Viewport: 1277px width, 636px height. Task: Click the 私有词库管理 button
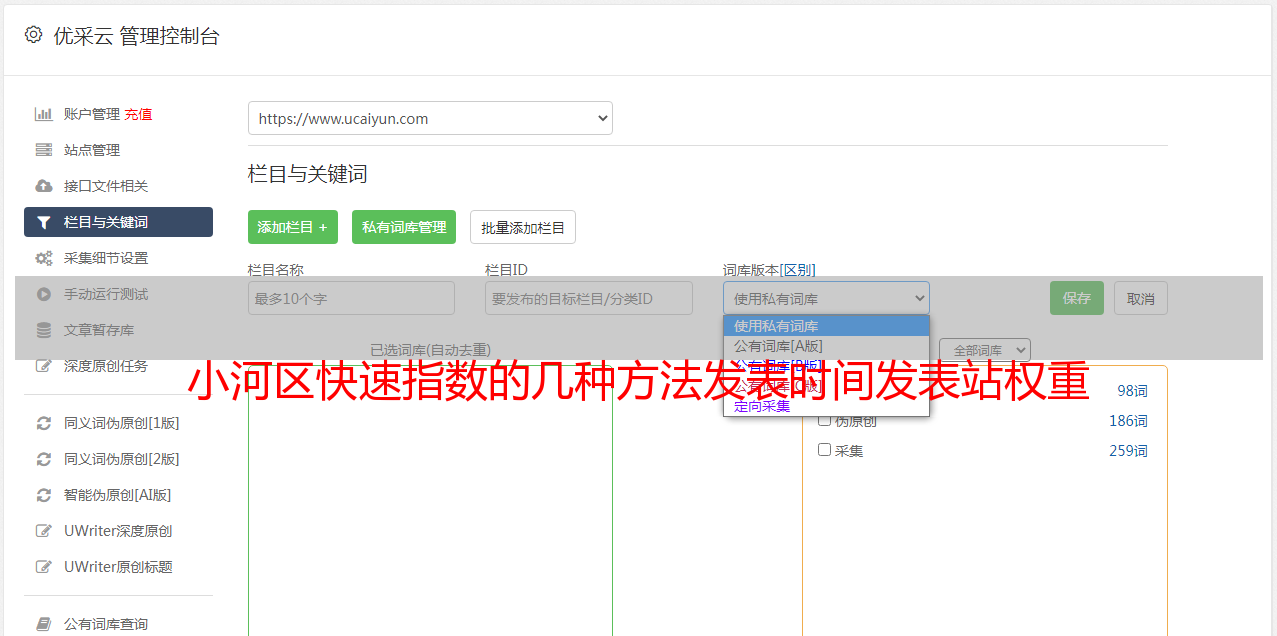[404, 227]
